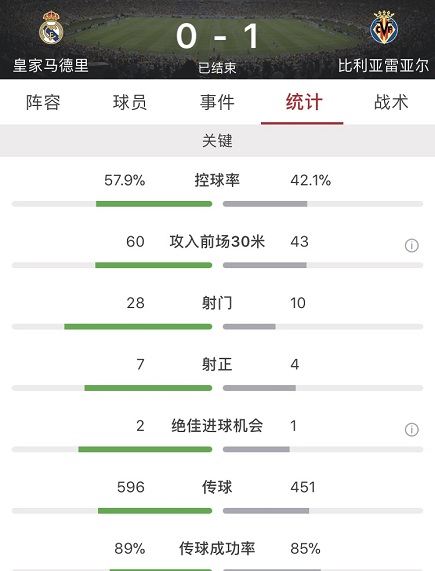Switch to the 阵容 tab

[x=43, y=102]
